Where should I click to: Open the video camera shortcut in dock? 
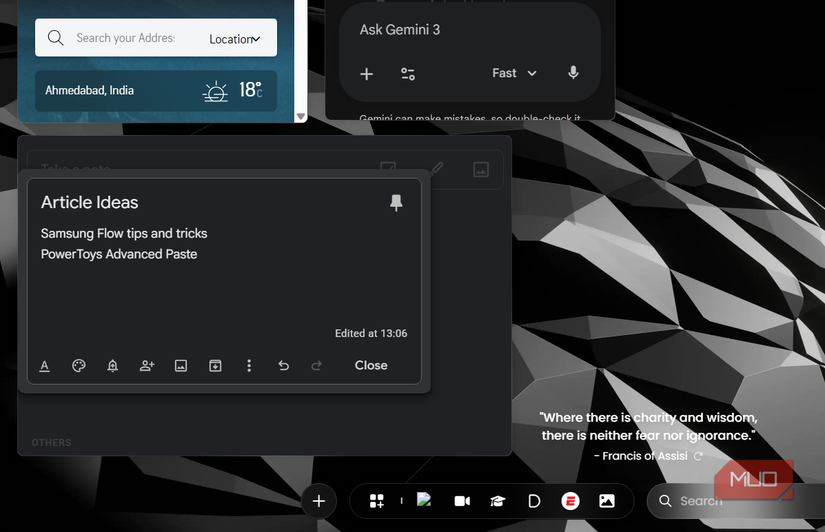pyautogui.click(x=462, y=501)
